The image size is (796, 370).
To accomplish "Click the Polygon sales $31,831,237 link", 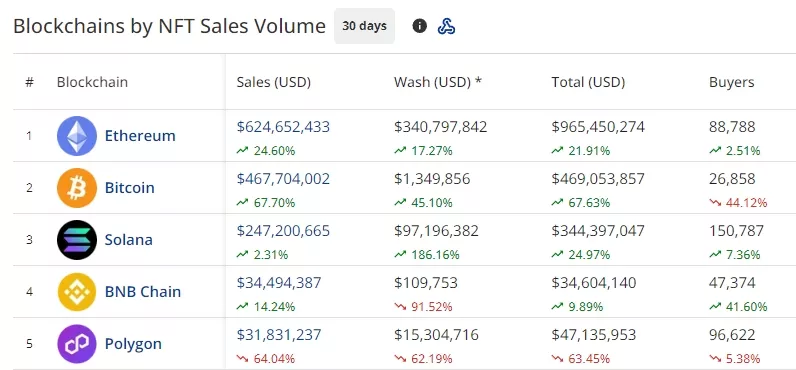I will click(x=279, y=335).
